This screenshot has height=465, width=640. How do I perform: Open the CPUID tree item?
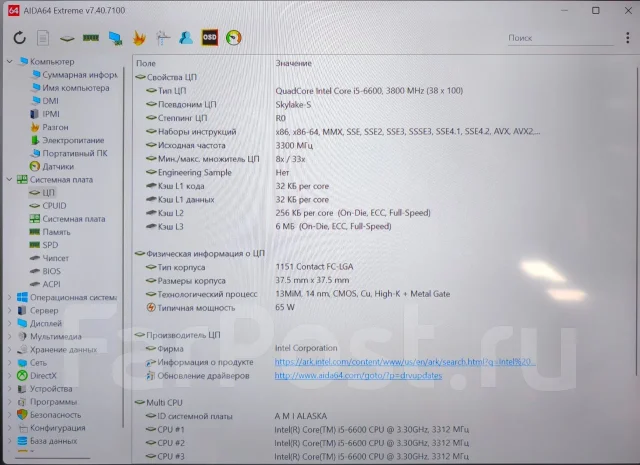[48, 205]
